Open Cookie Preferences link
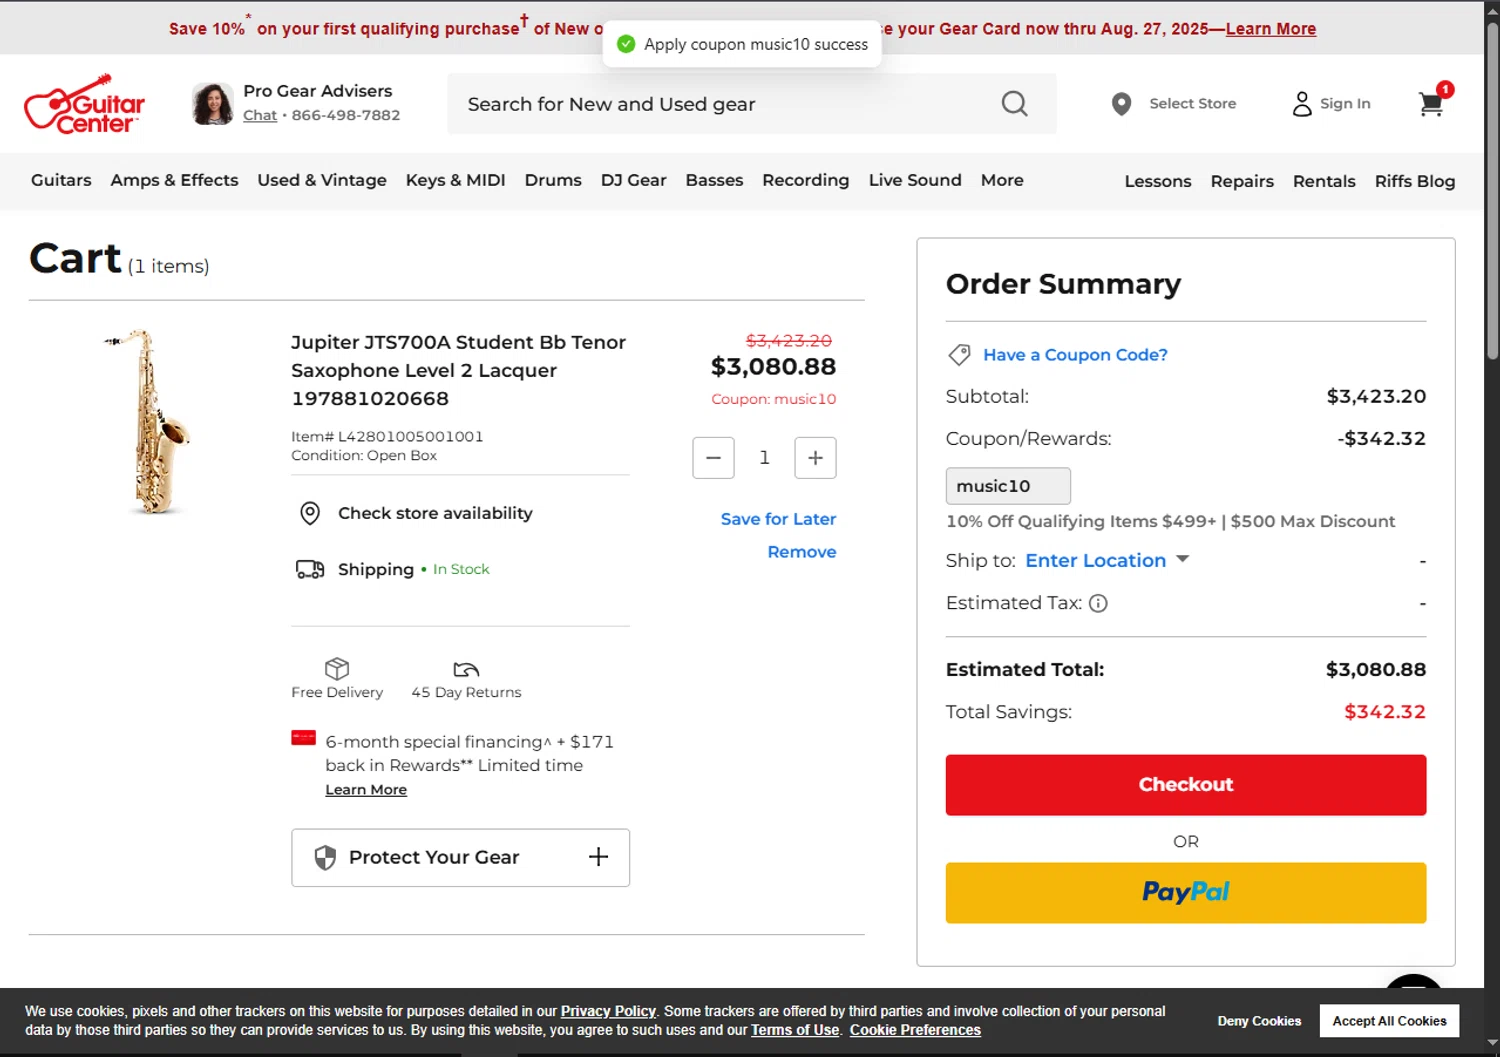Image resolution: width=1500 pixels, height=1057 pixels. (x=915, y=1030)
